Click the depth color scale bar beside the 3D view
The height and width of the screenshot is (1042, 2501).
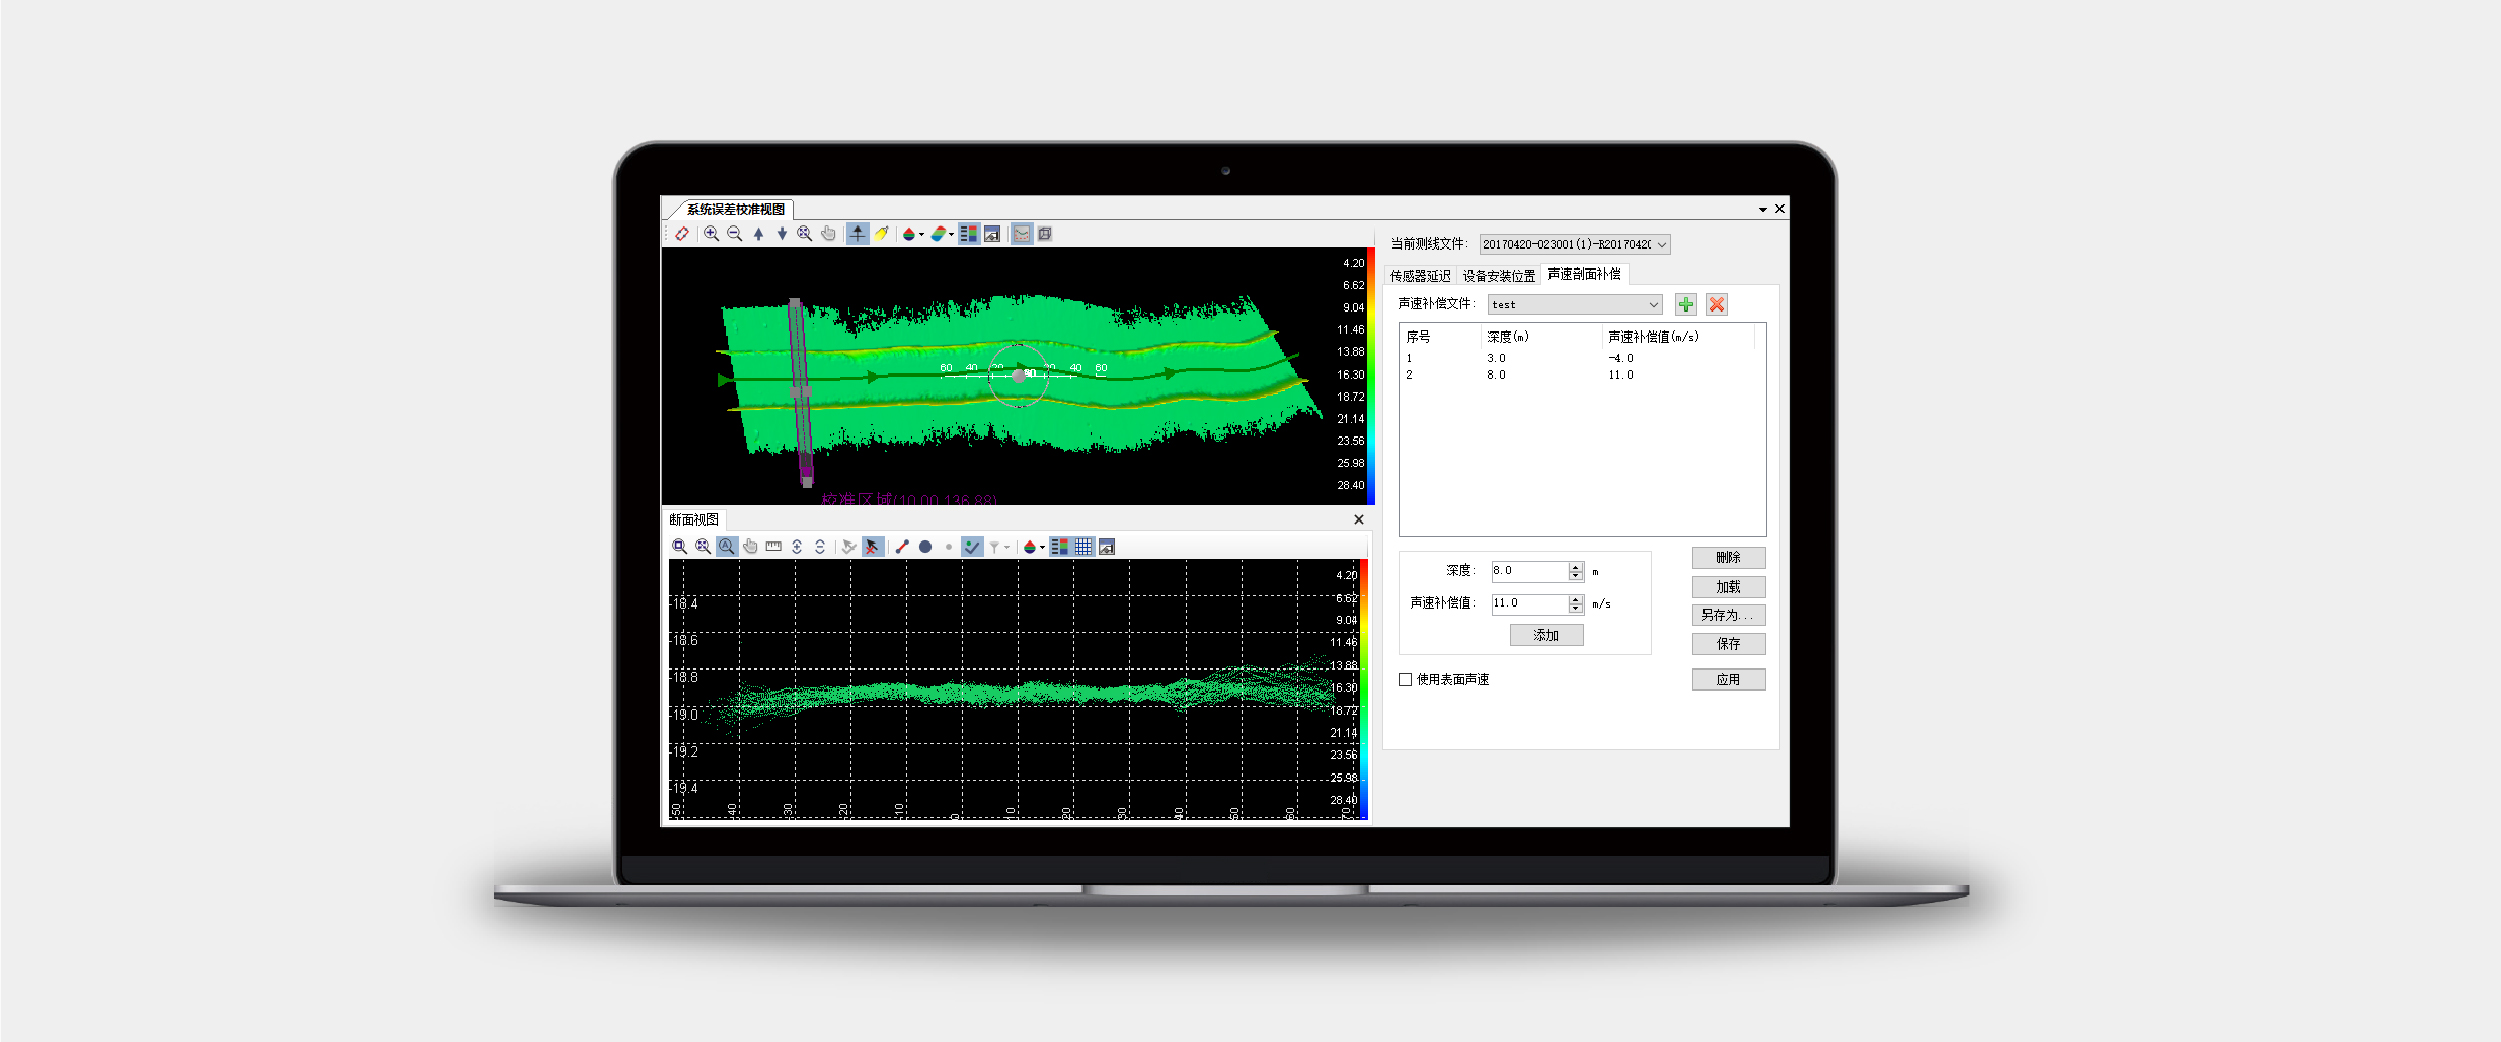pyautogui.click(x=1371, y=375)
